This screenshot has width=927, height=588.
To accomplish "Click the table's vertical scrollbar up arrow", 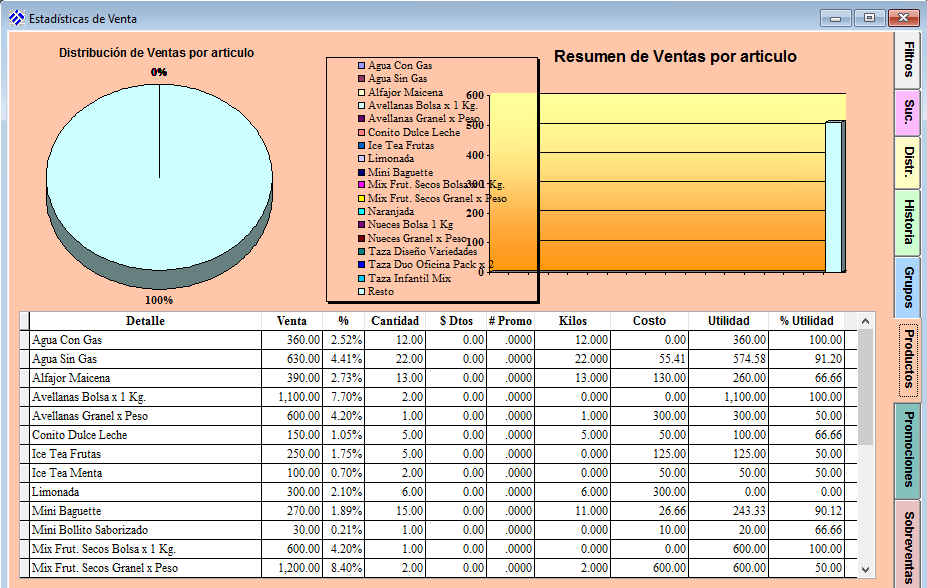I will (x=865, y=321).
